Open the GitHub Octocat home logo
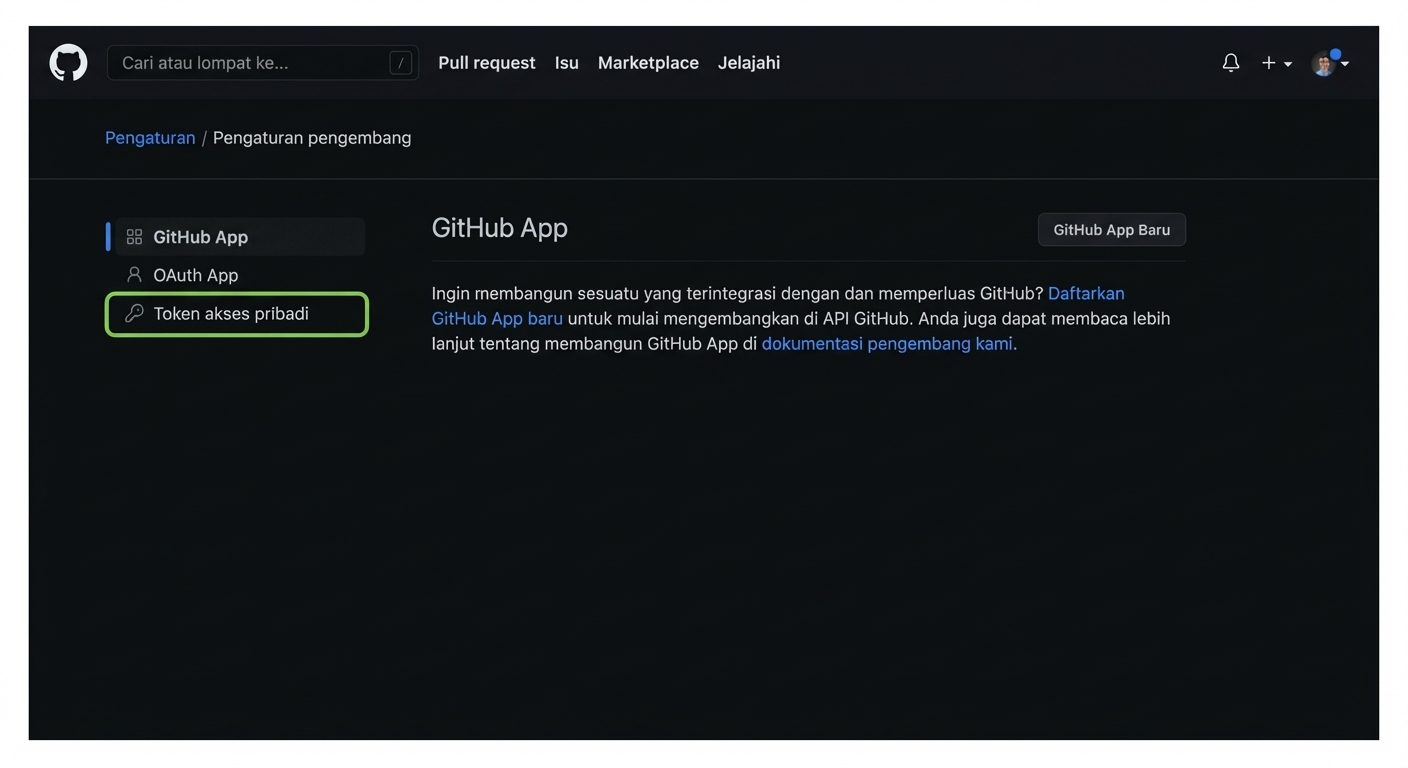Screen dimensions: 1408x768 (x=68, y=63)
